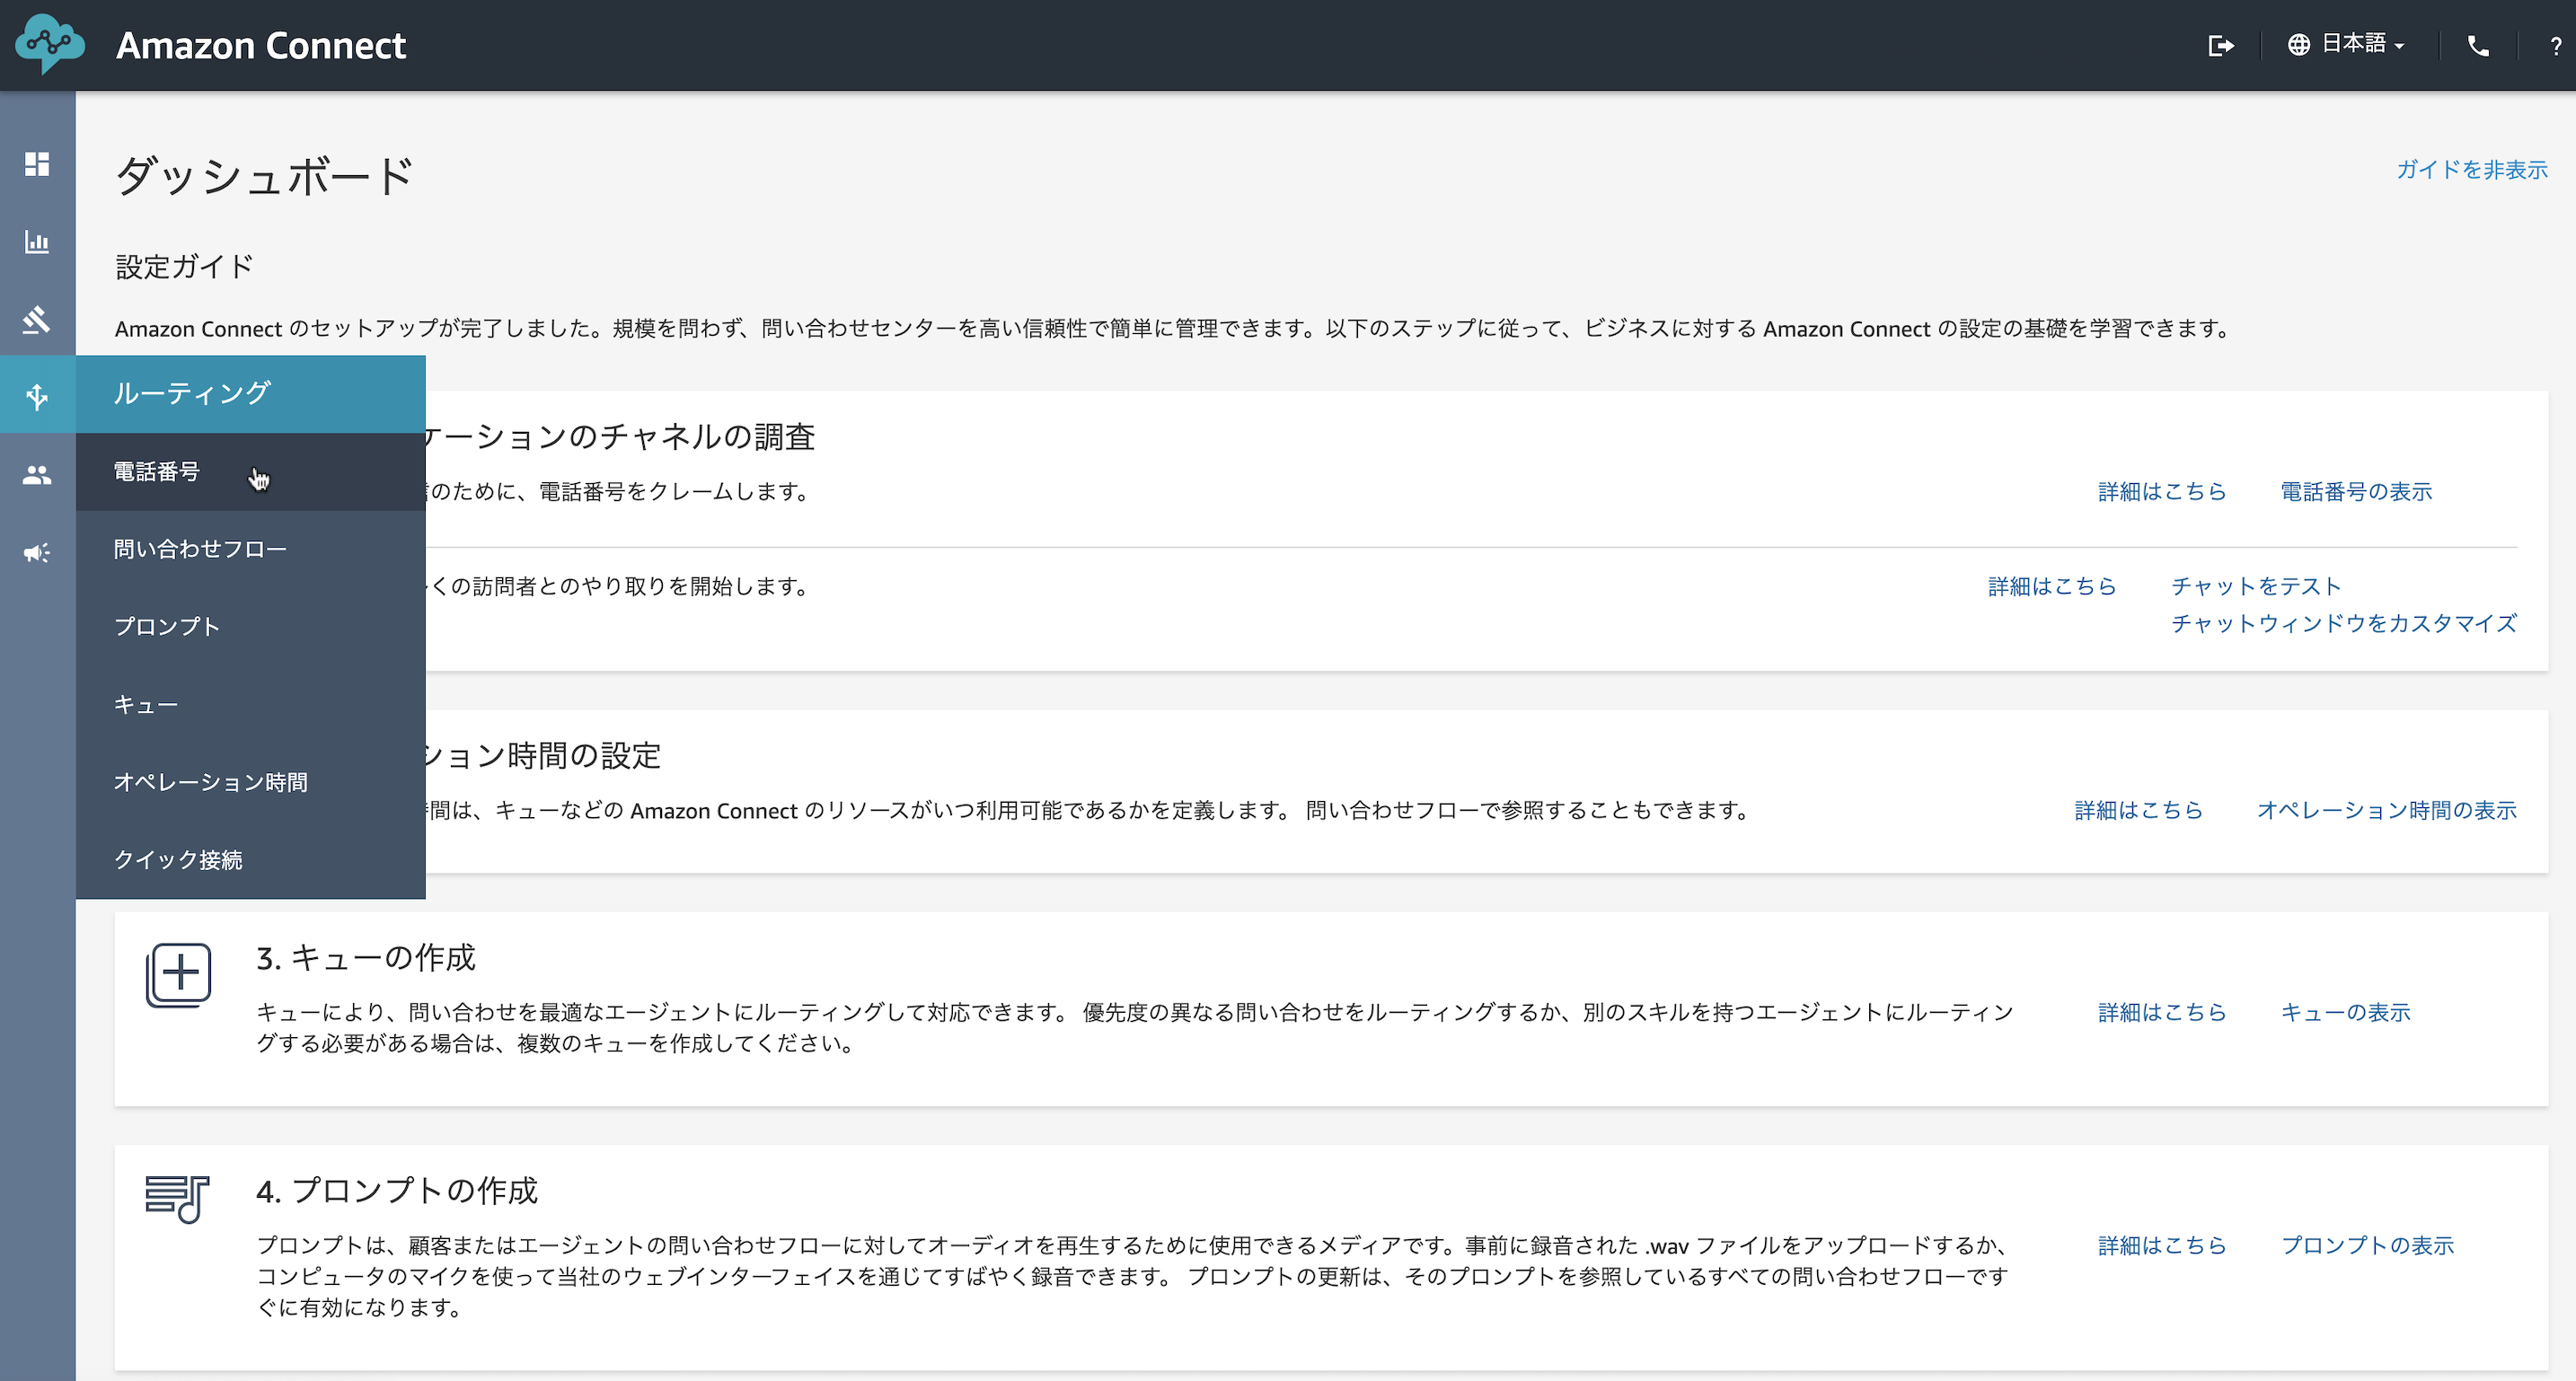This screenshot has width=2576, height=1381.
Task: Open the users people icon in sidebar
Action: click(x=37, y=475)
